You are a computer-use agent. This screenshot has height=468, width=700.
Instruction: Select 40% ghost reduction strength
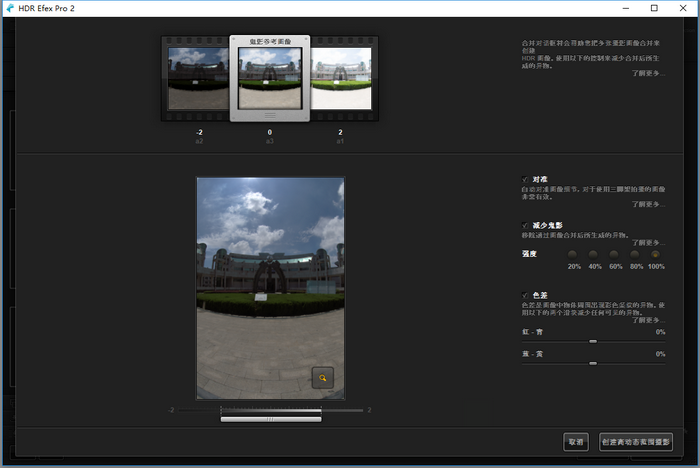coord(593,255)
